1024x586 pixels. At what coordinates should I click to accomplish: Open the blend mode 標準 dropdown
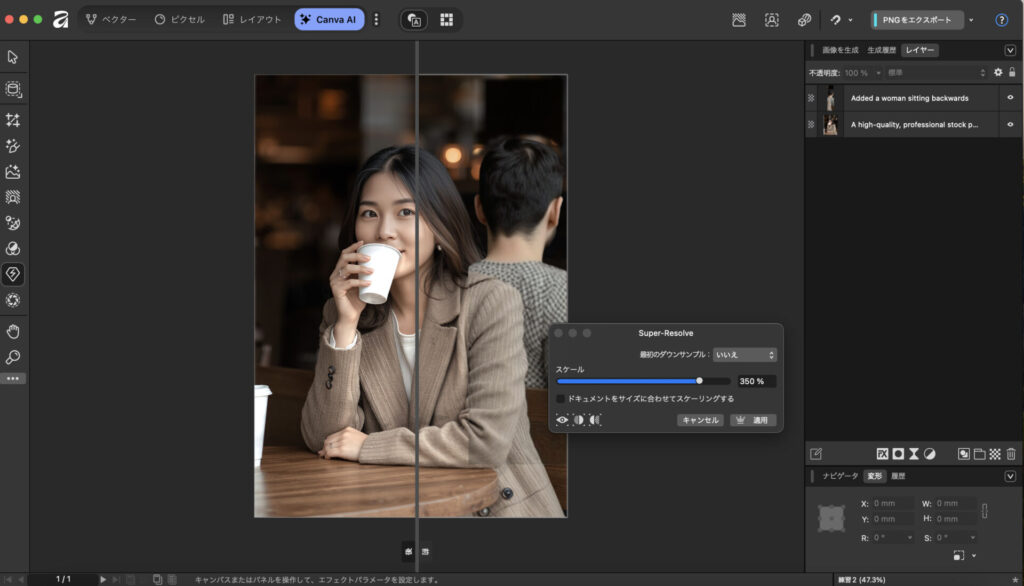[935, 73]
